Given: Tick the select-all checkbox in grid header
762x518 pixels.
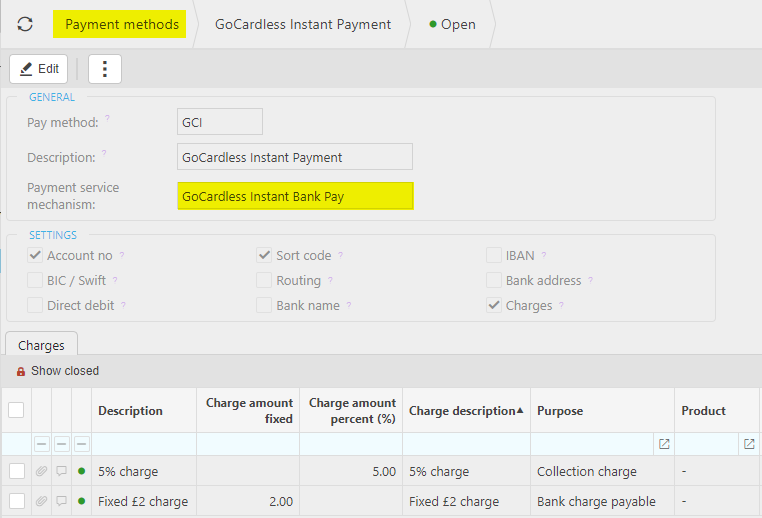Looking at the screenshot, I should (17, 410).
